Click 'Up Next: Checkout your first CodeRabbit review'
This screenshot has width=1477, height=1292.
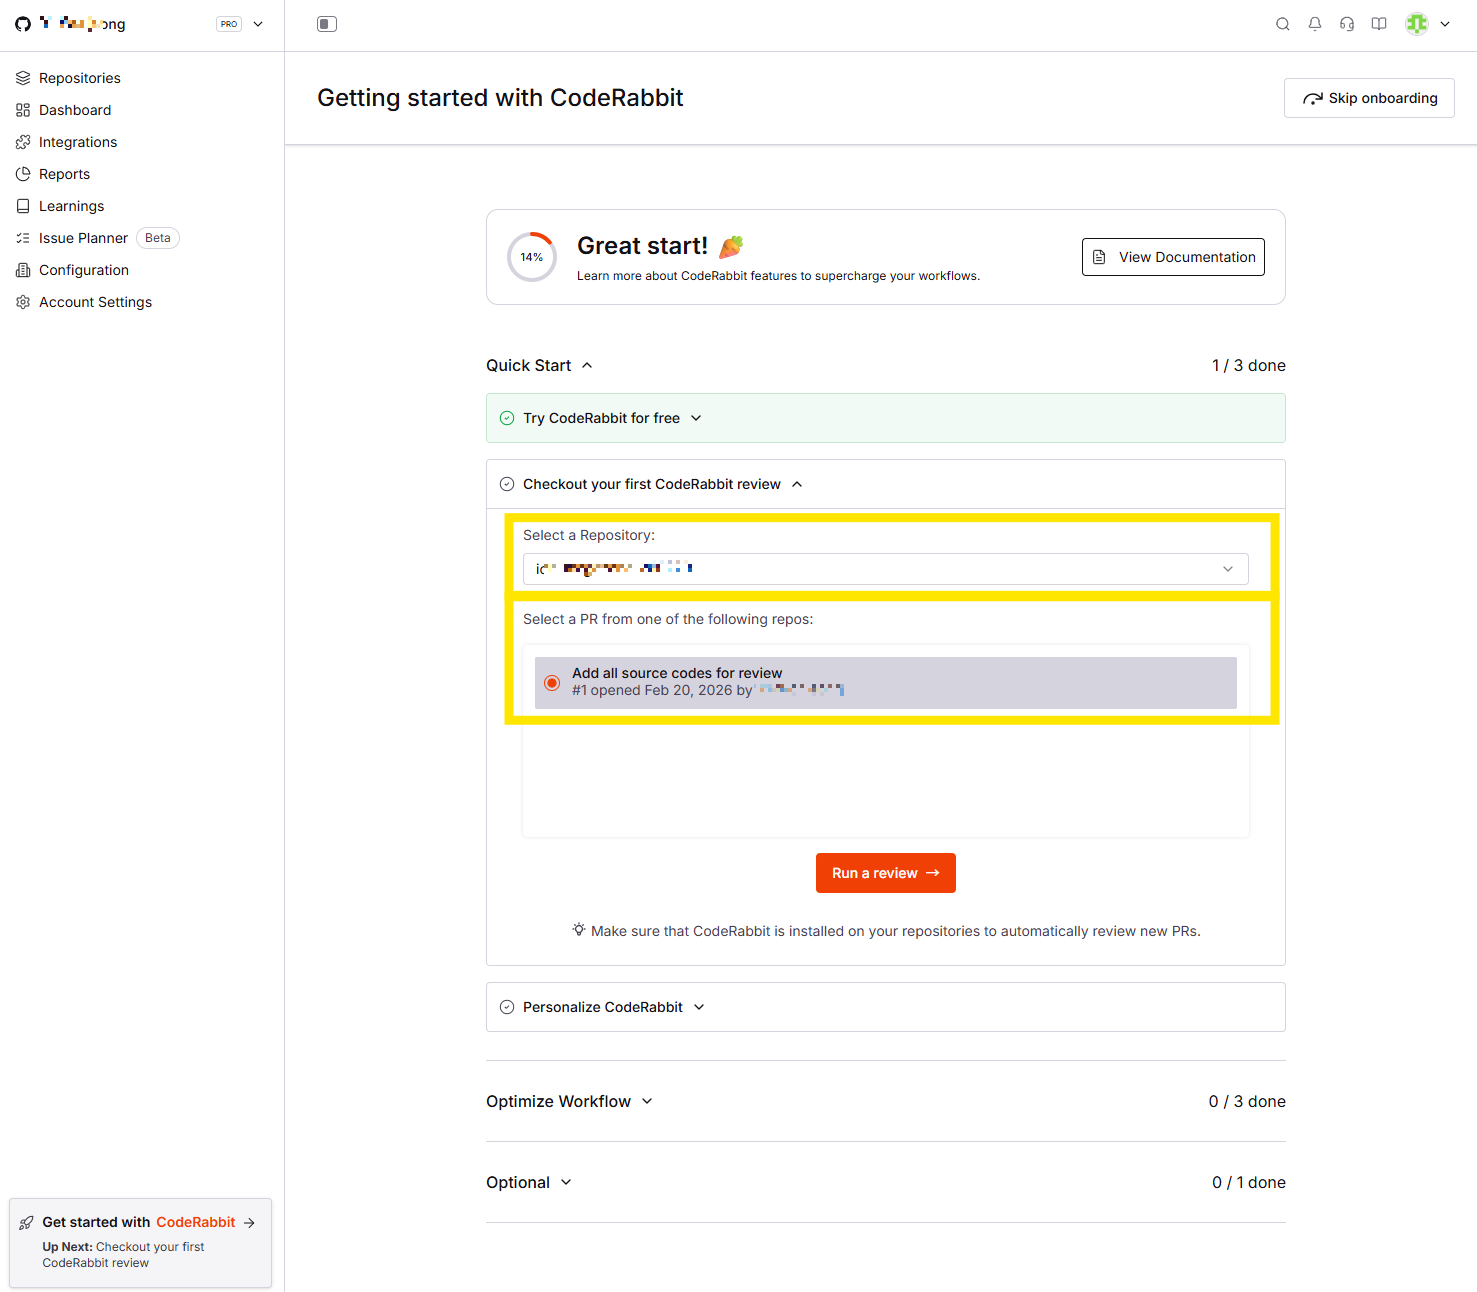[123, 1255]
